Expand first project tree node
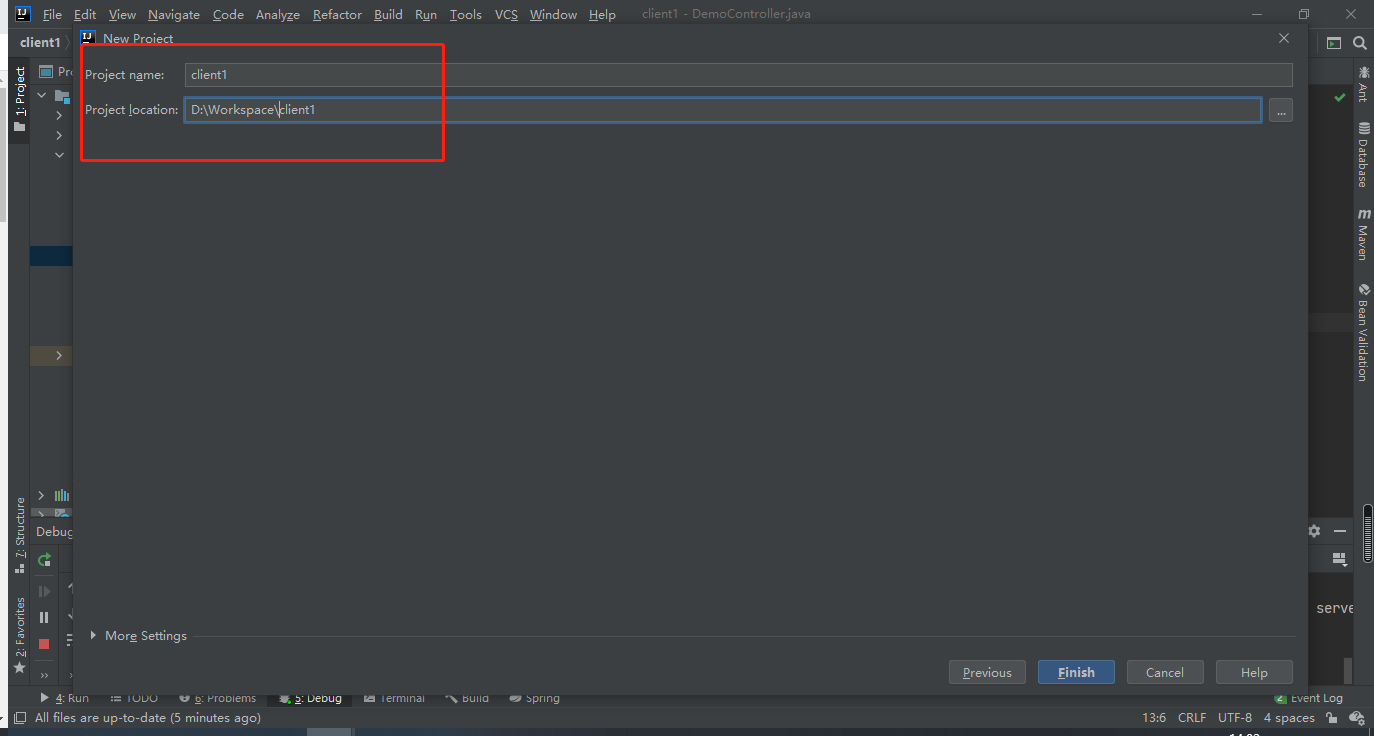Image resolution: width=1374 pixels, height=736 pixels. (42, 95)
